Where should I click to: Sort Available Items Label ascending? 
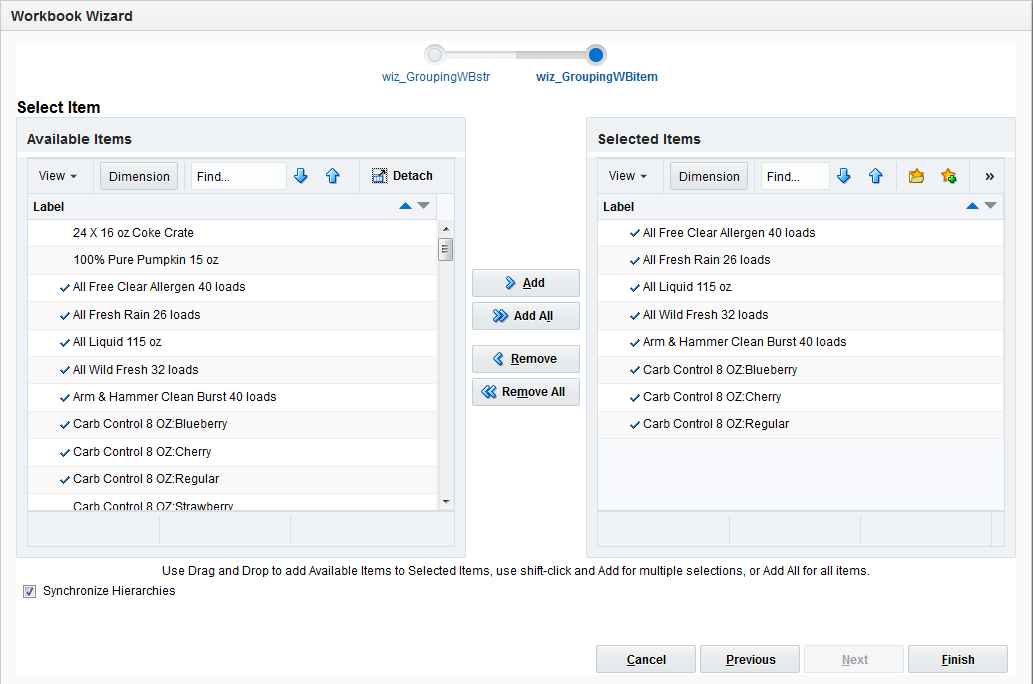point(405,206)
